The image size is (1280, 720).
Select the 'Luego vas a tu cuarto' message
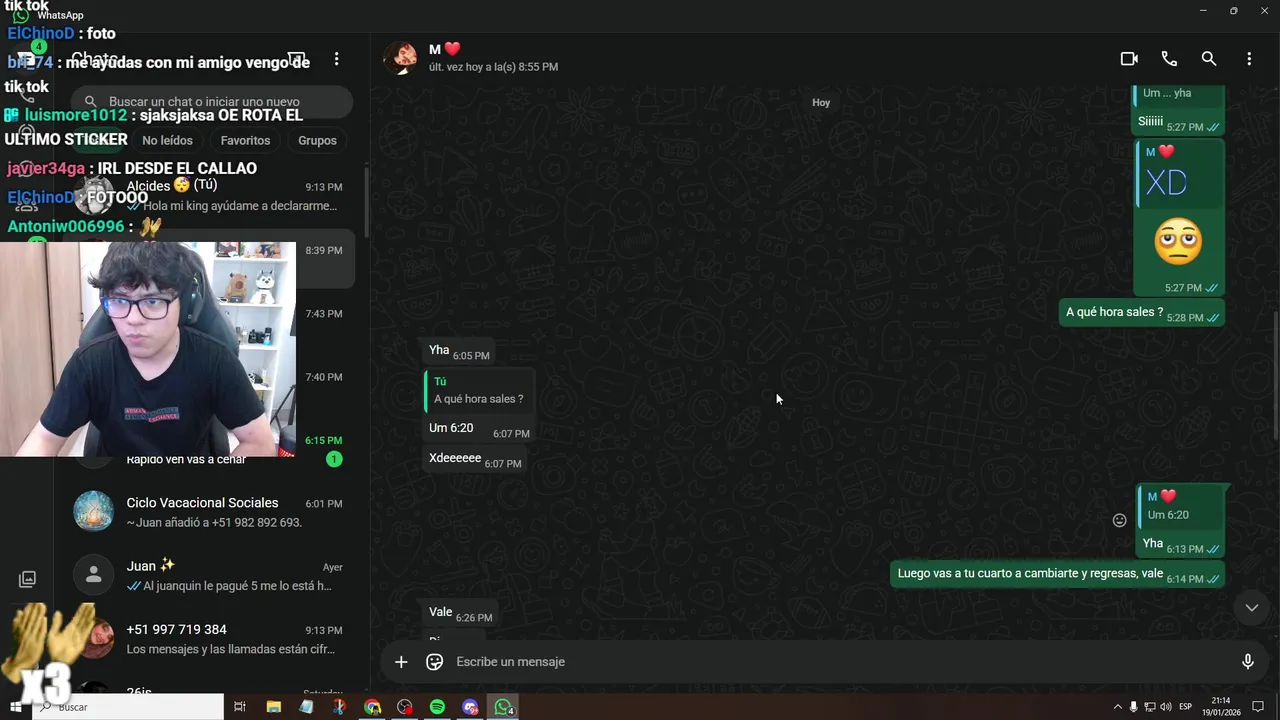click(1058, 574)
